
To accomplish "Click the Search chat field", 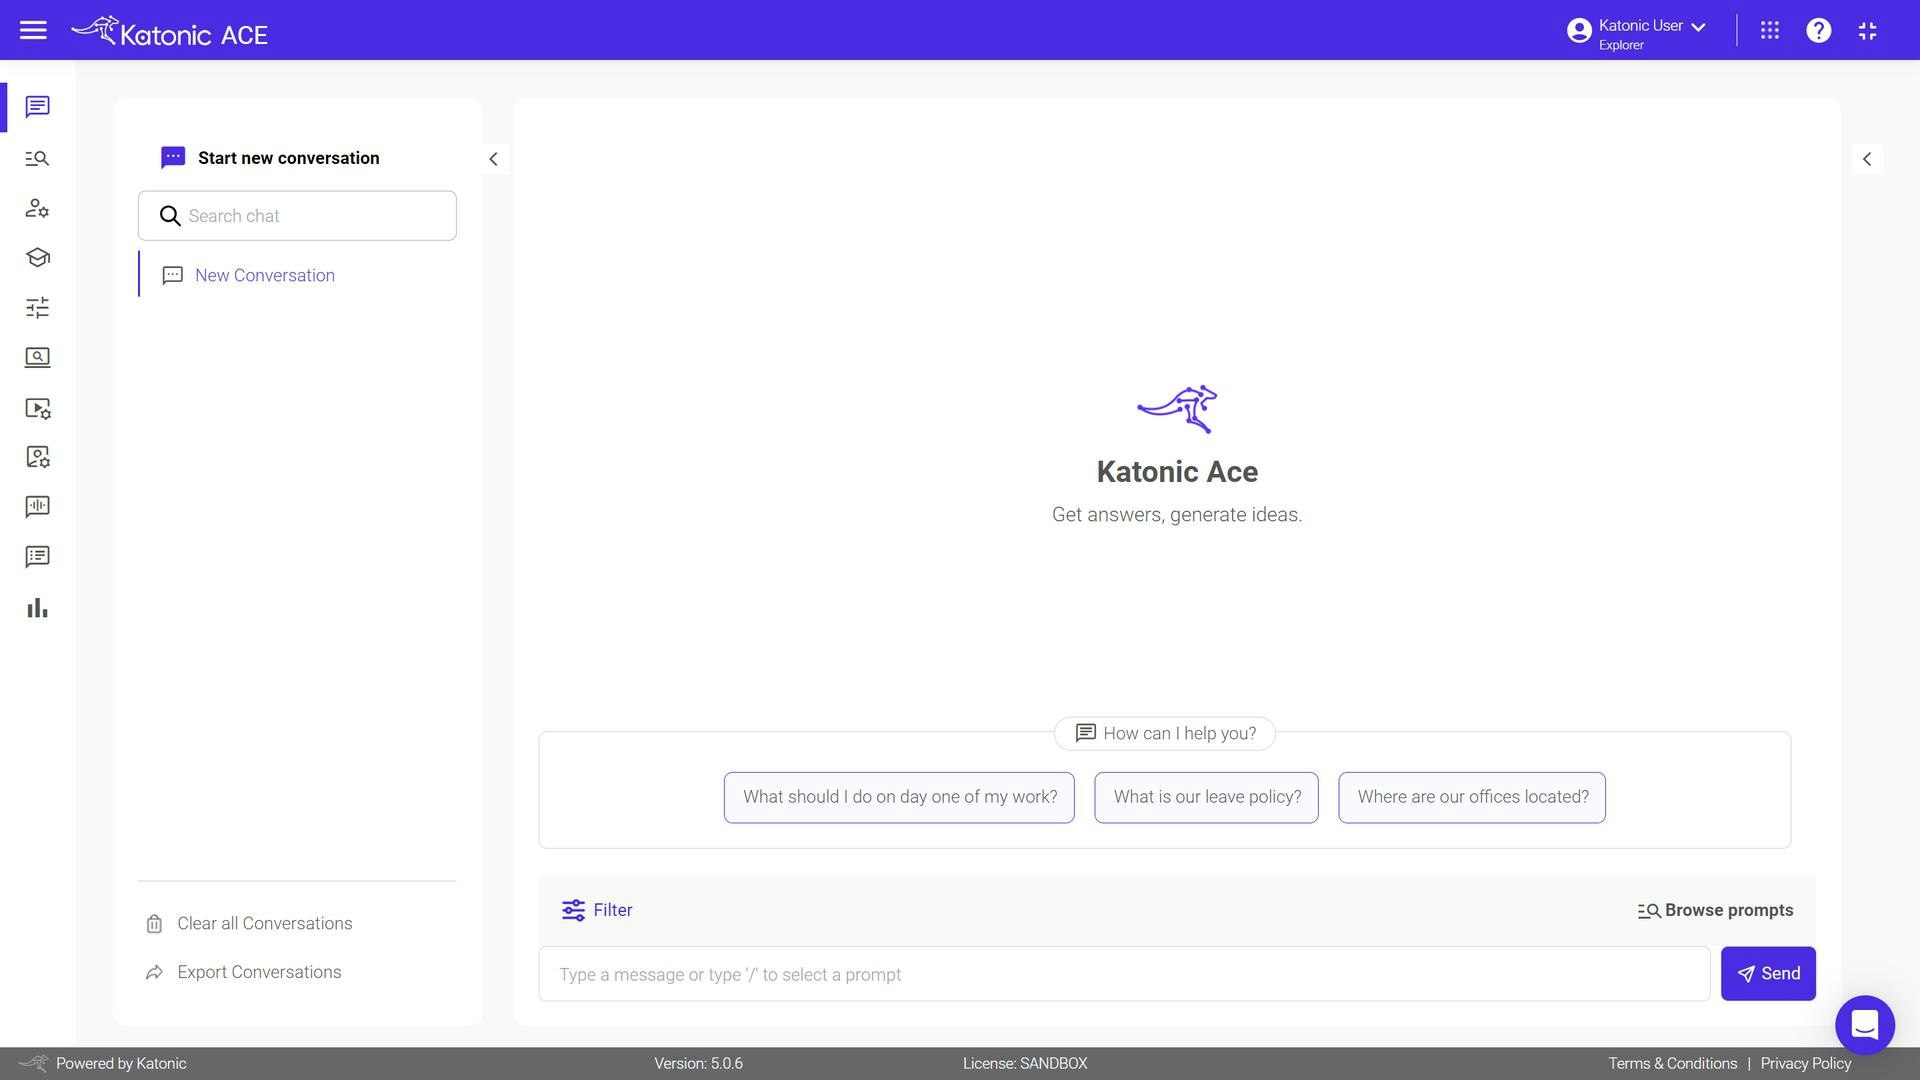I will coord(310,216).
